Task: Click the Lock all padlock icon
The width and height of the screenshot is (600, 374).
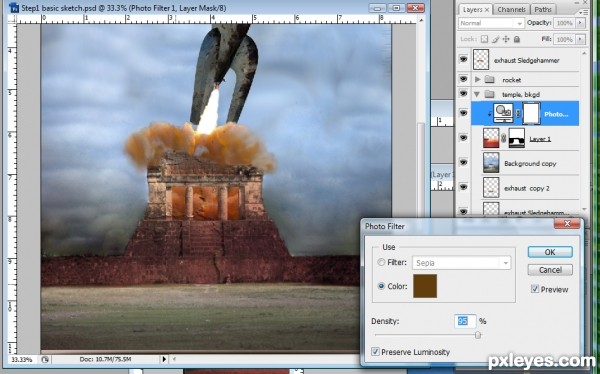Action: [x=517, y=39]
